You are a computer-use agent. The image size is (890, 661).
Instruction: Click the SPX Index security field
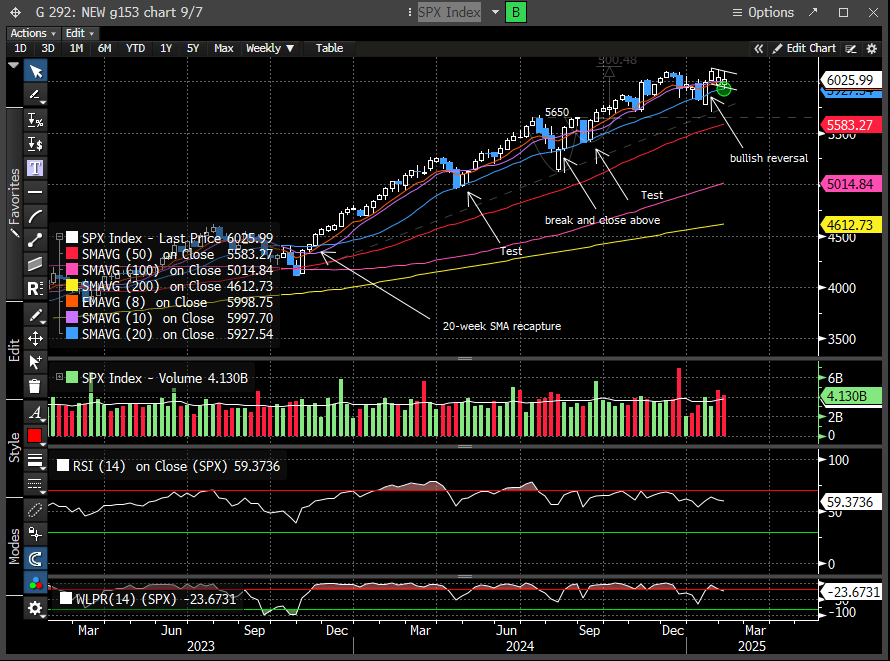(449, 12)
